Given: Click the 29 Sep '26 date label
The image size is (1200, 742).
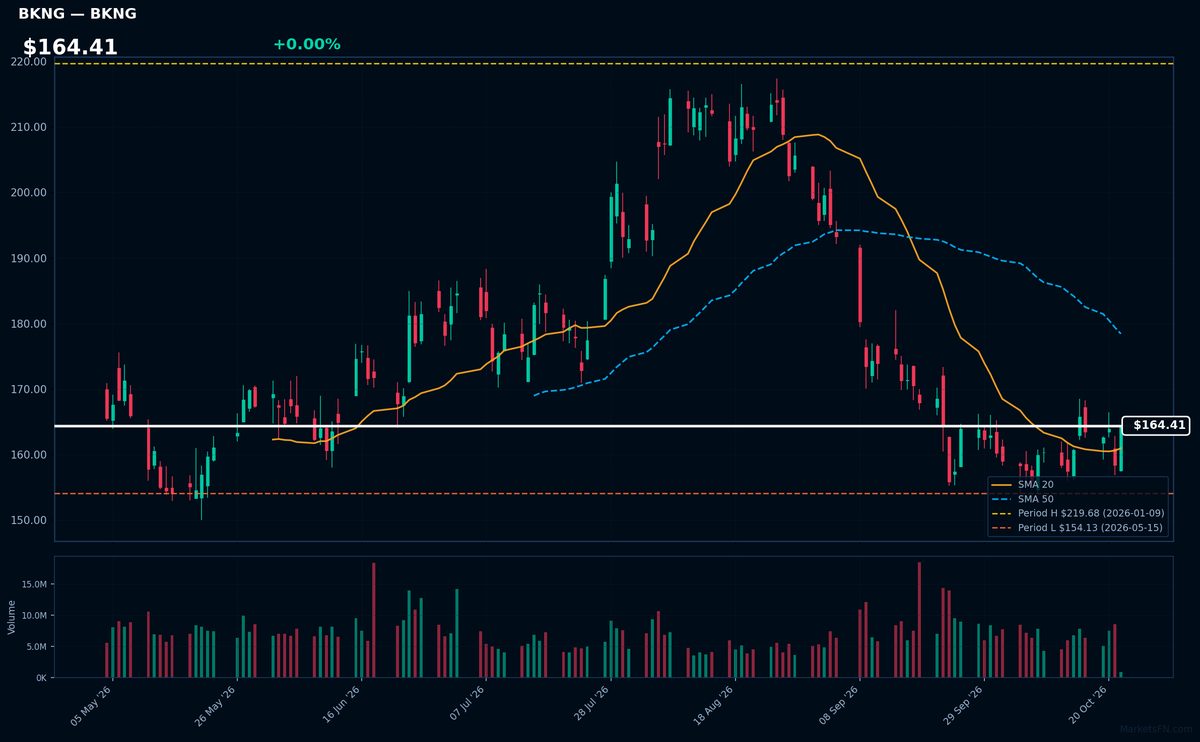Looking at the screenshot, I should 962,705.
